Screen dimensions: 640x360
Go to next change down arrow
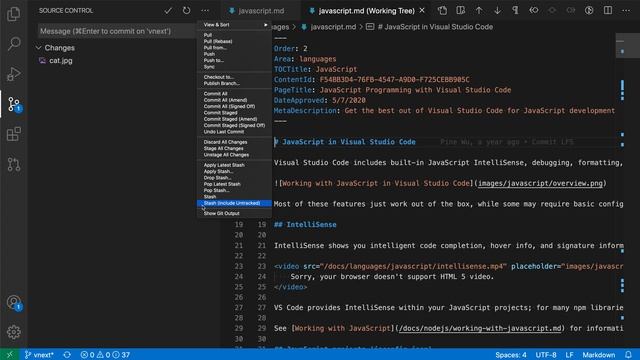point(497,11)
